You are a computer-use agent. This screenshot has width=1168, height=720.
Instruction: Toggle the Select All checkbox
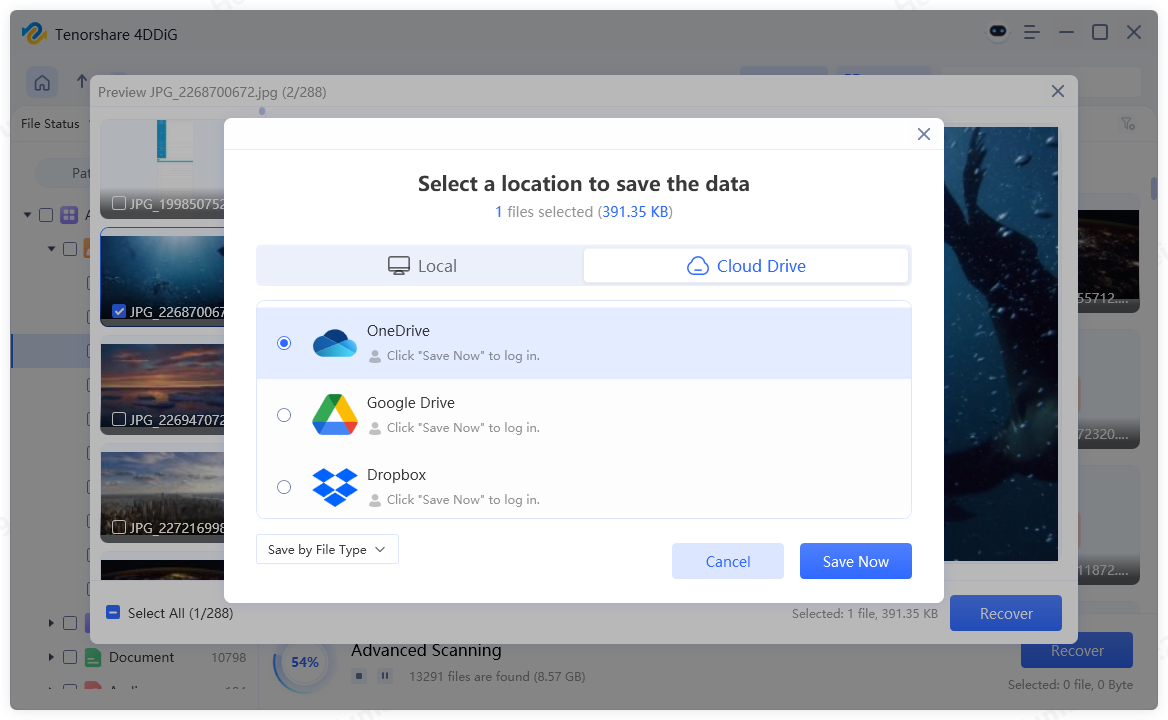coord(113,613)
